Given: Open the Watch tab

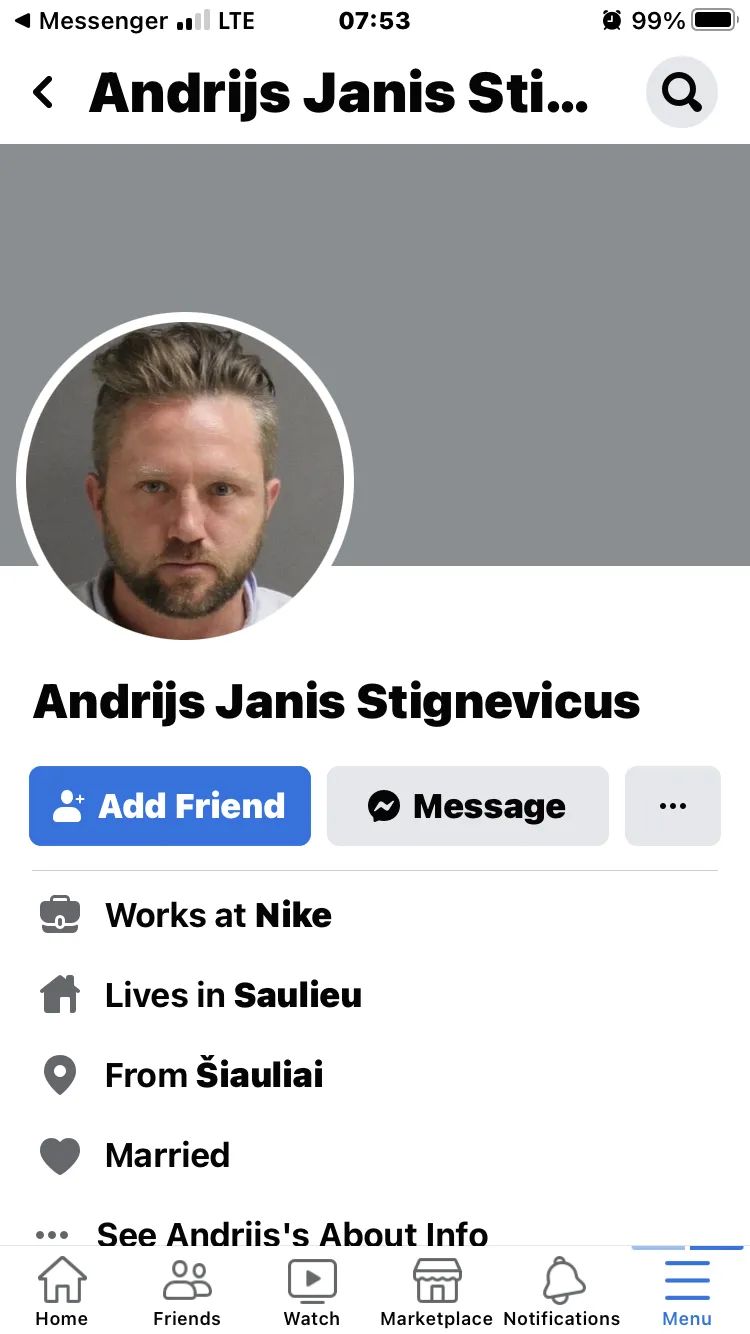Looking at the screenshot, I should 312,1291.
